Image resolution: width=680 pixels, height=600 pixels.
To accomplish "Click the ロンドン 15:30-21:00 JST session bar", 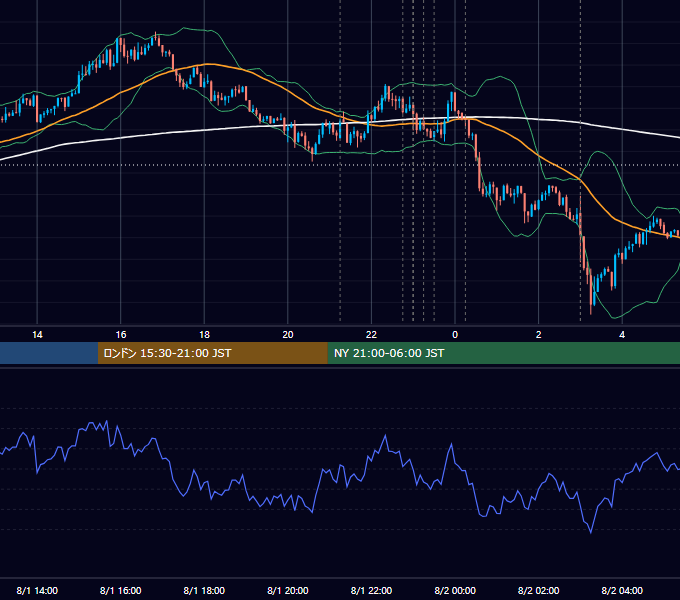I will pyautogui.click(x=212, y=353).
